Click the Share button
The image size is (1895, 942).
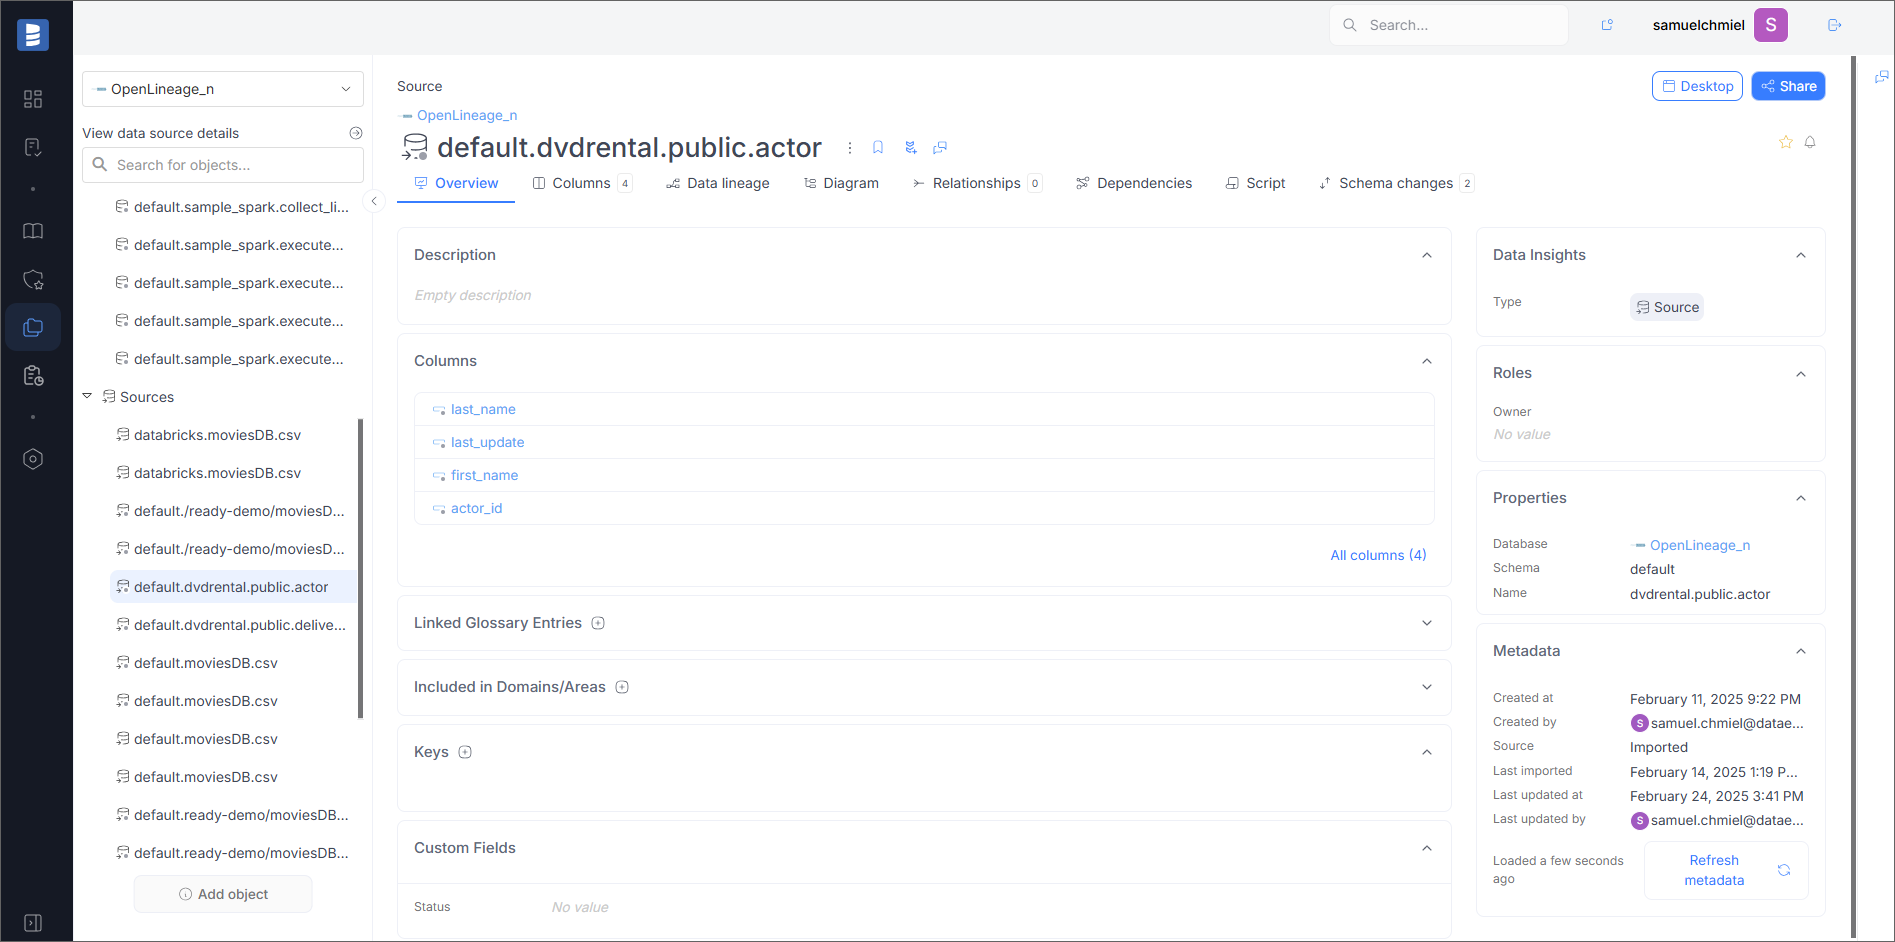tap(1788, 86)
